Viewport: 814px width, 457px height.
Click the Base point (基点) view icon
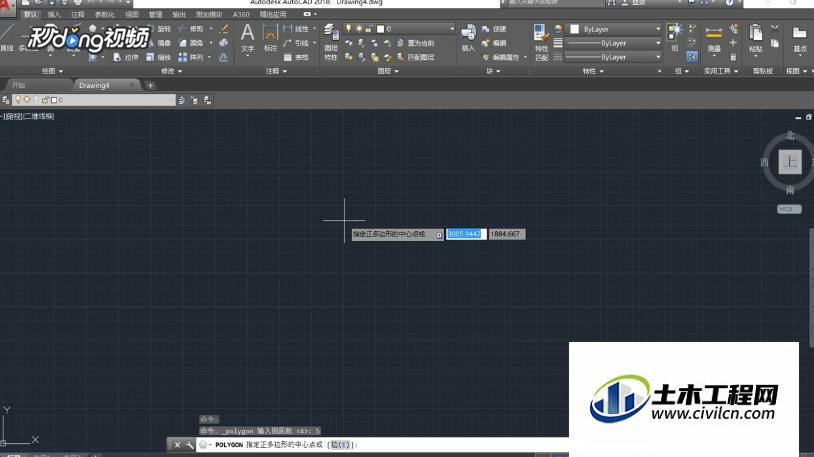799,39
